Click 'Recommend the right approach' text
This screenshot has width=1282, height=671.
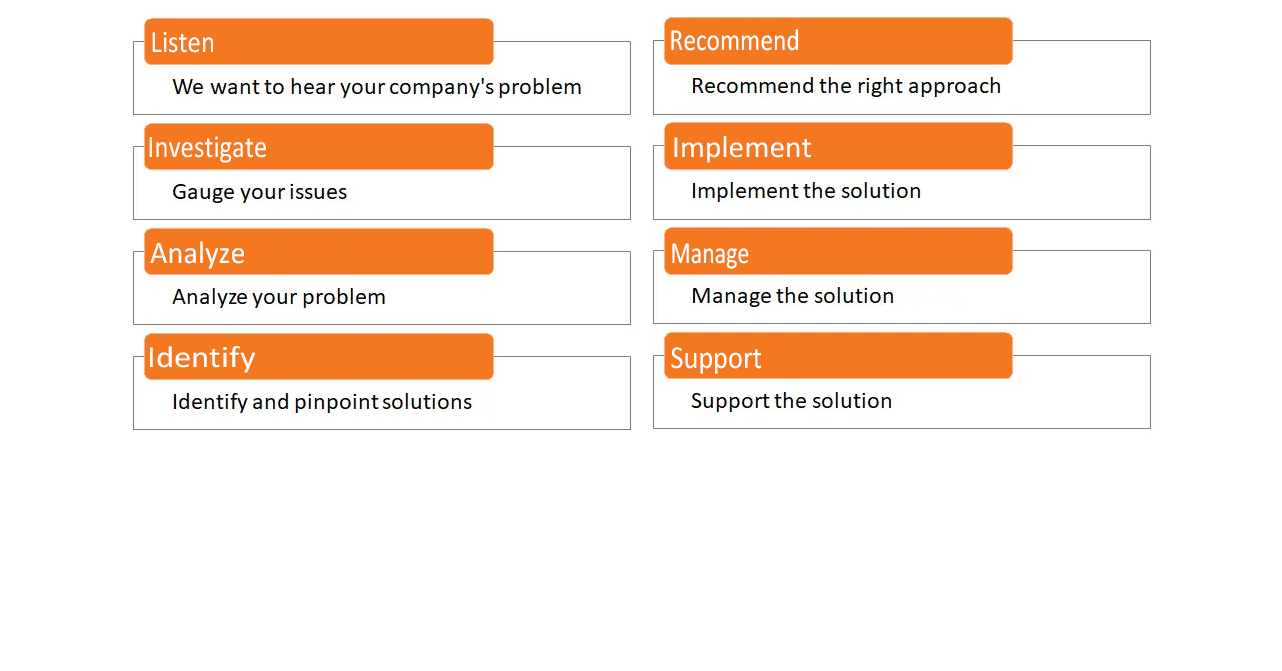(846, 86)
